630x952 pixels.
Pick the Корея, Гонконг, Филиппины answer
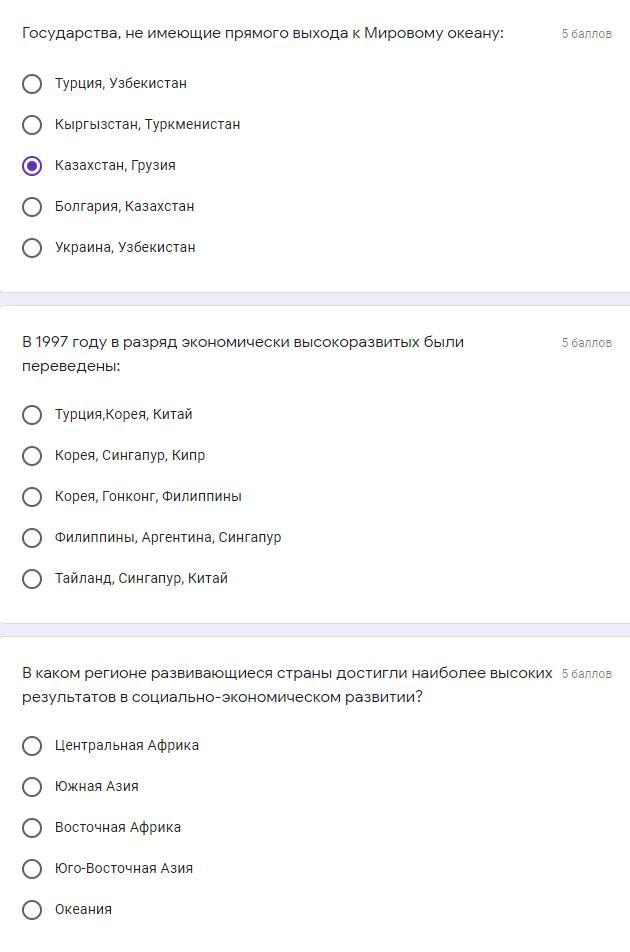[x=32, y=497]
